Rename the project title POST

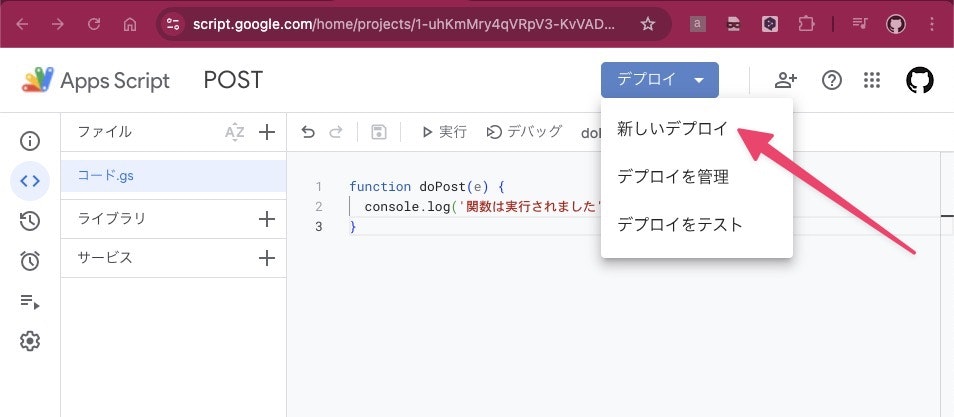(x=233, y=80)
